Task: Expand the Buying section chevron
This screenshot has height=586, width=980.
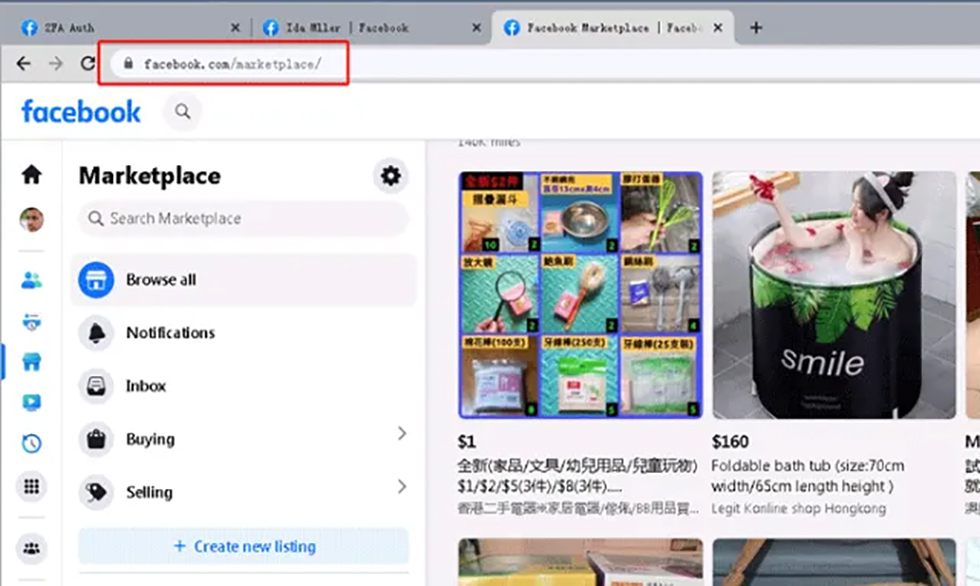Action: [402, 433]
